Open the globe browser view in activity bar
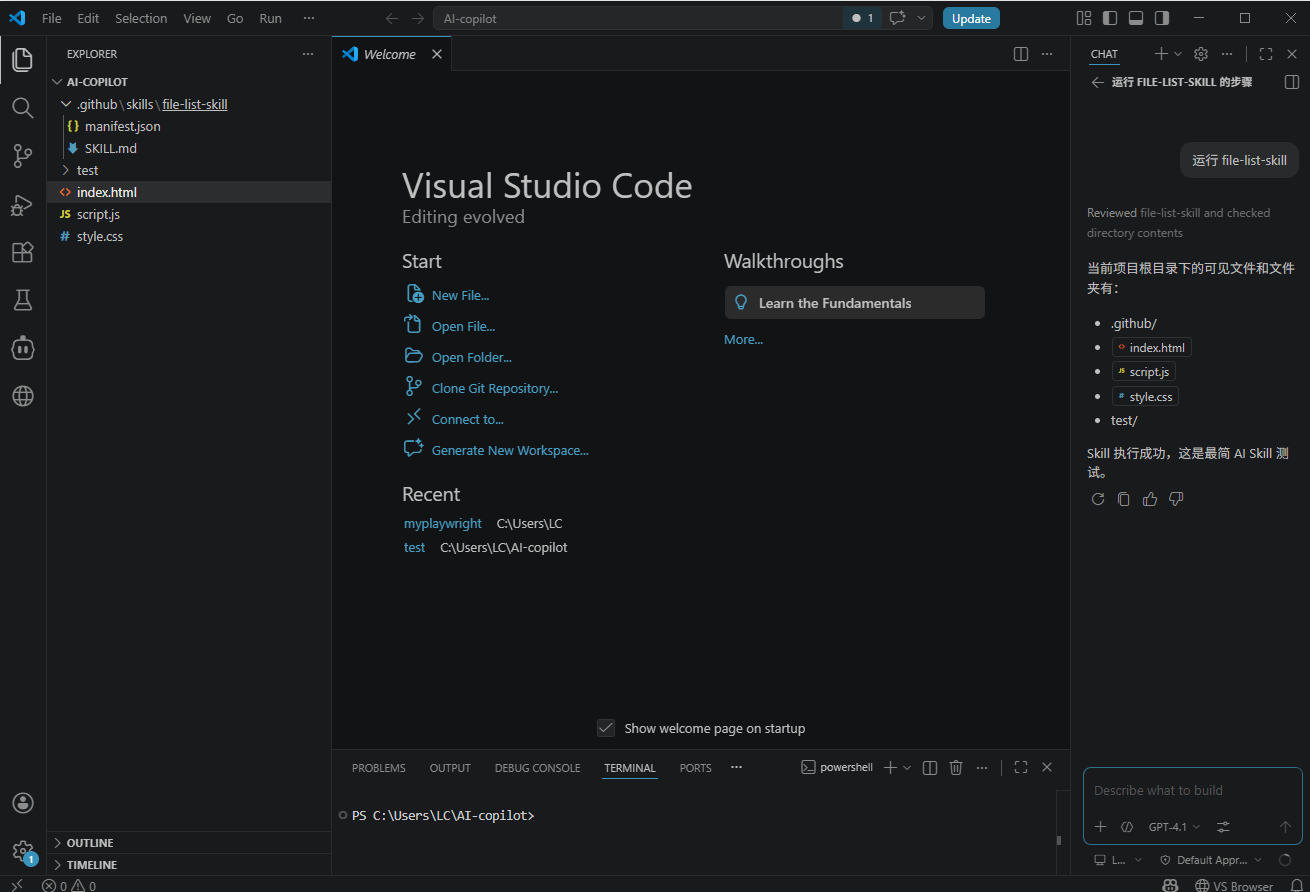The image size is (1310, 892). (22, 396)
